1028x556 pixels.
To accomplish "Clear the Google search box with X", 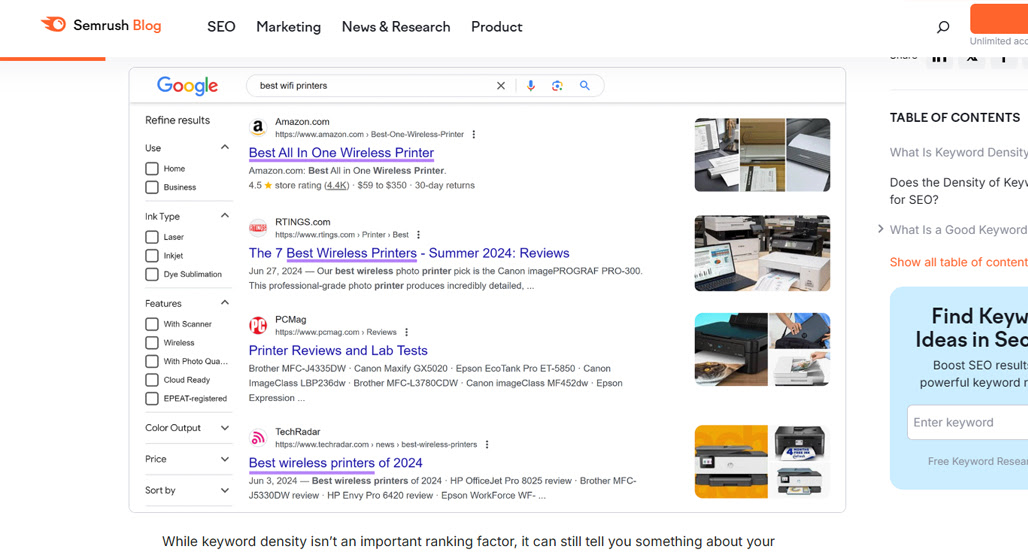I will pyautogui.click(x=501, y=86).
